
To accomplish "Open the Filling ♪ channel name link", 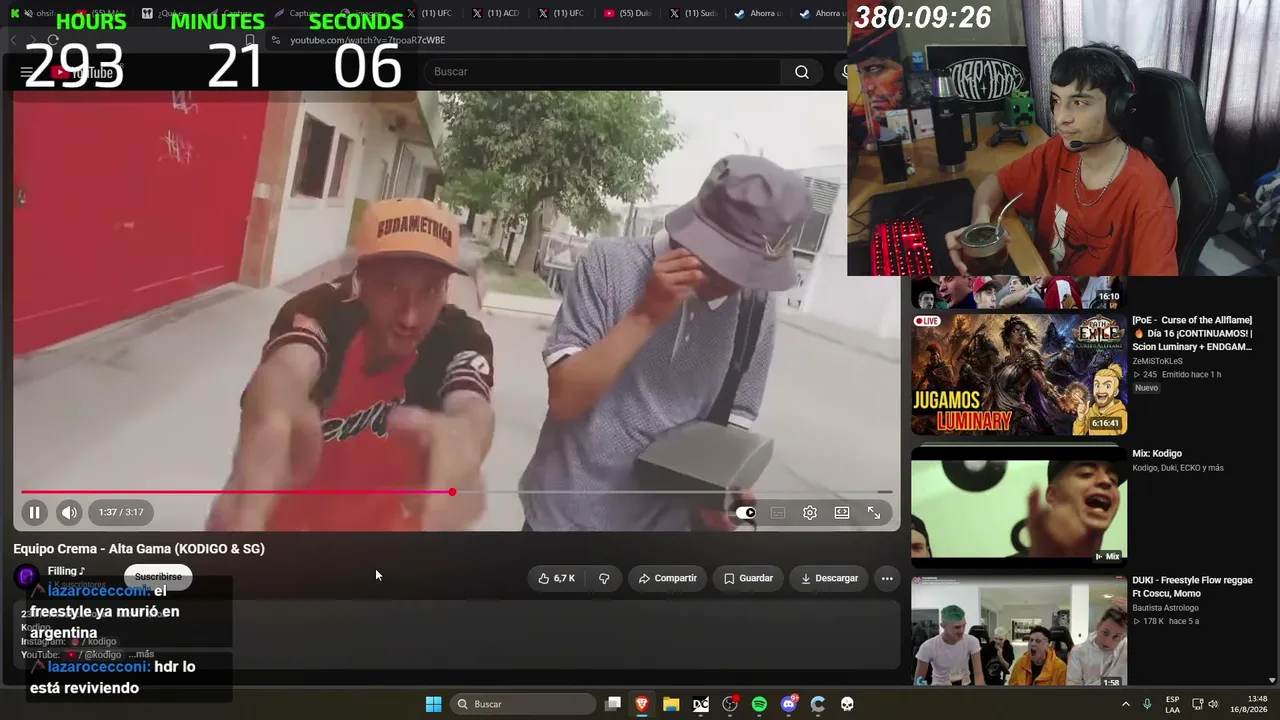I will point(66,571).
